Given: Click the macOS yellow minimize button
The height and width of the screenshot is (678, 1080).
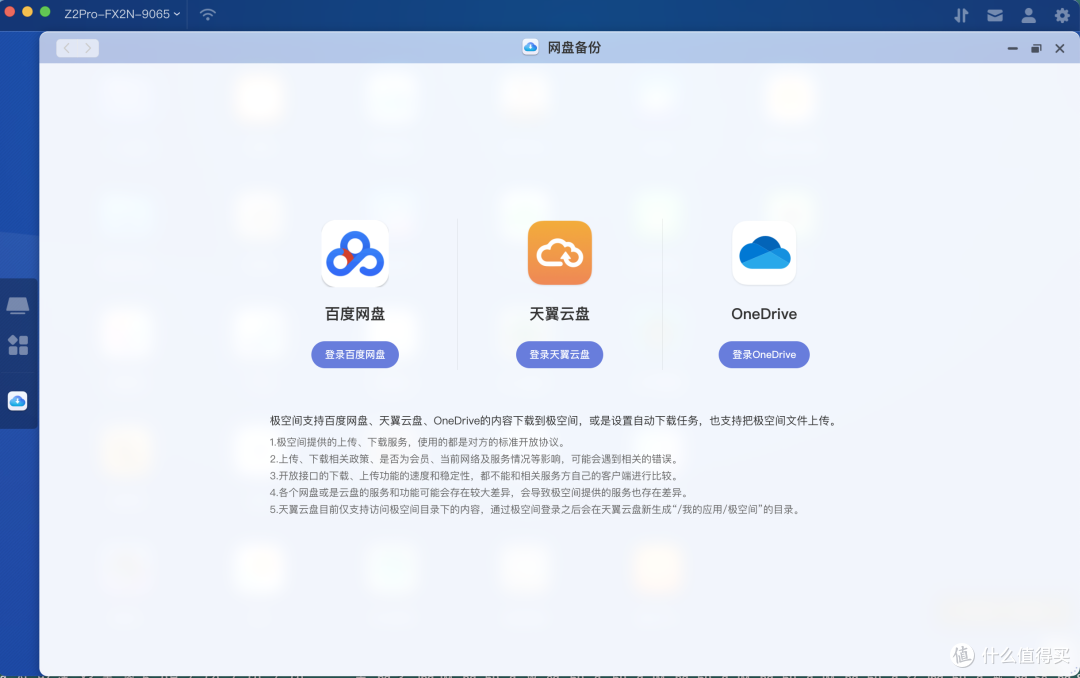Looking at the screenshot, I should tap(28, 12).
